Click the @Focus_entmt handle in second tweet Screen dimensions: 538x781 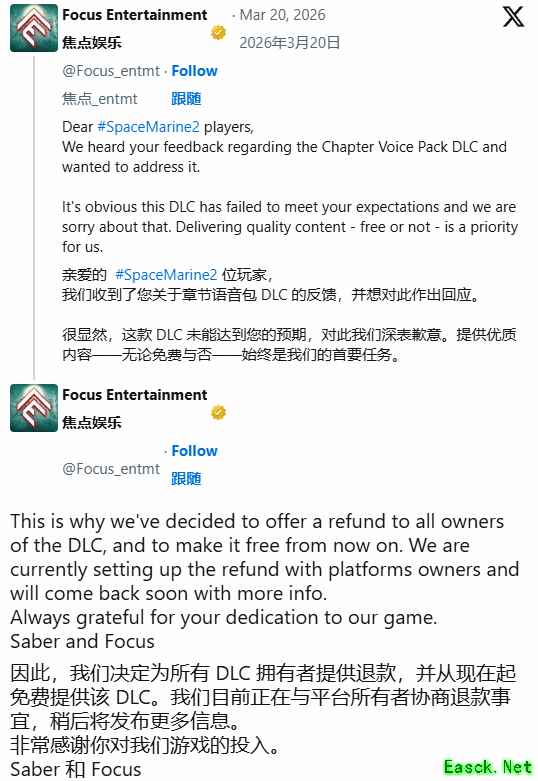(111, 469)
